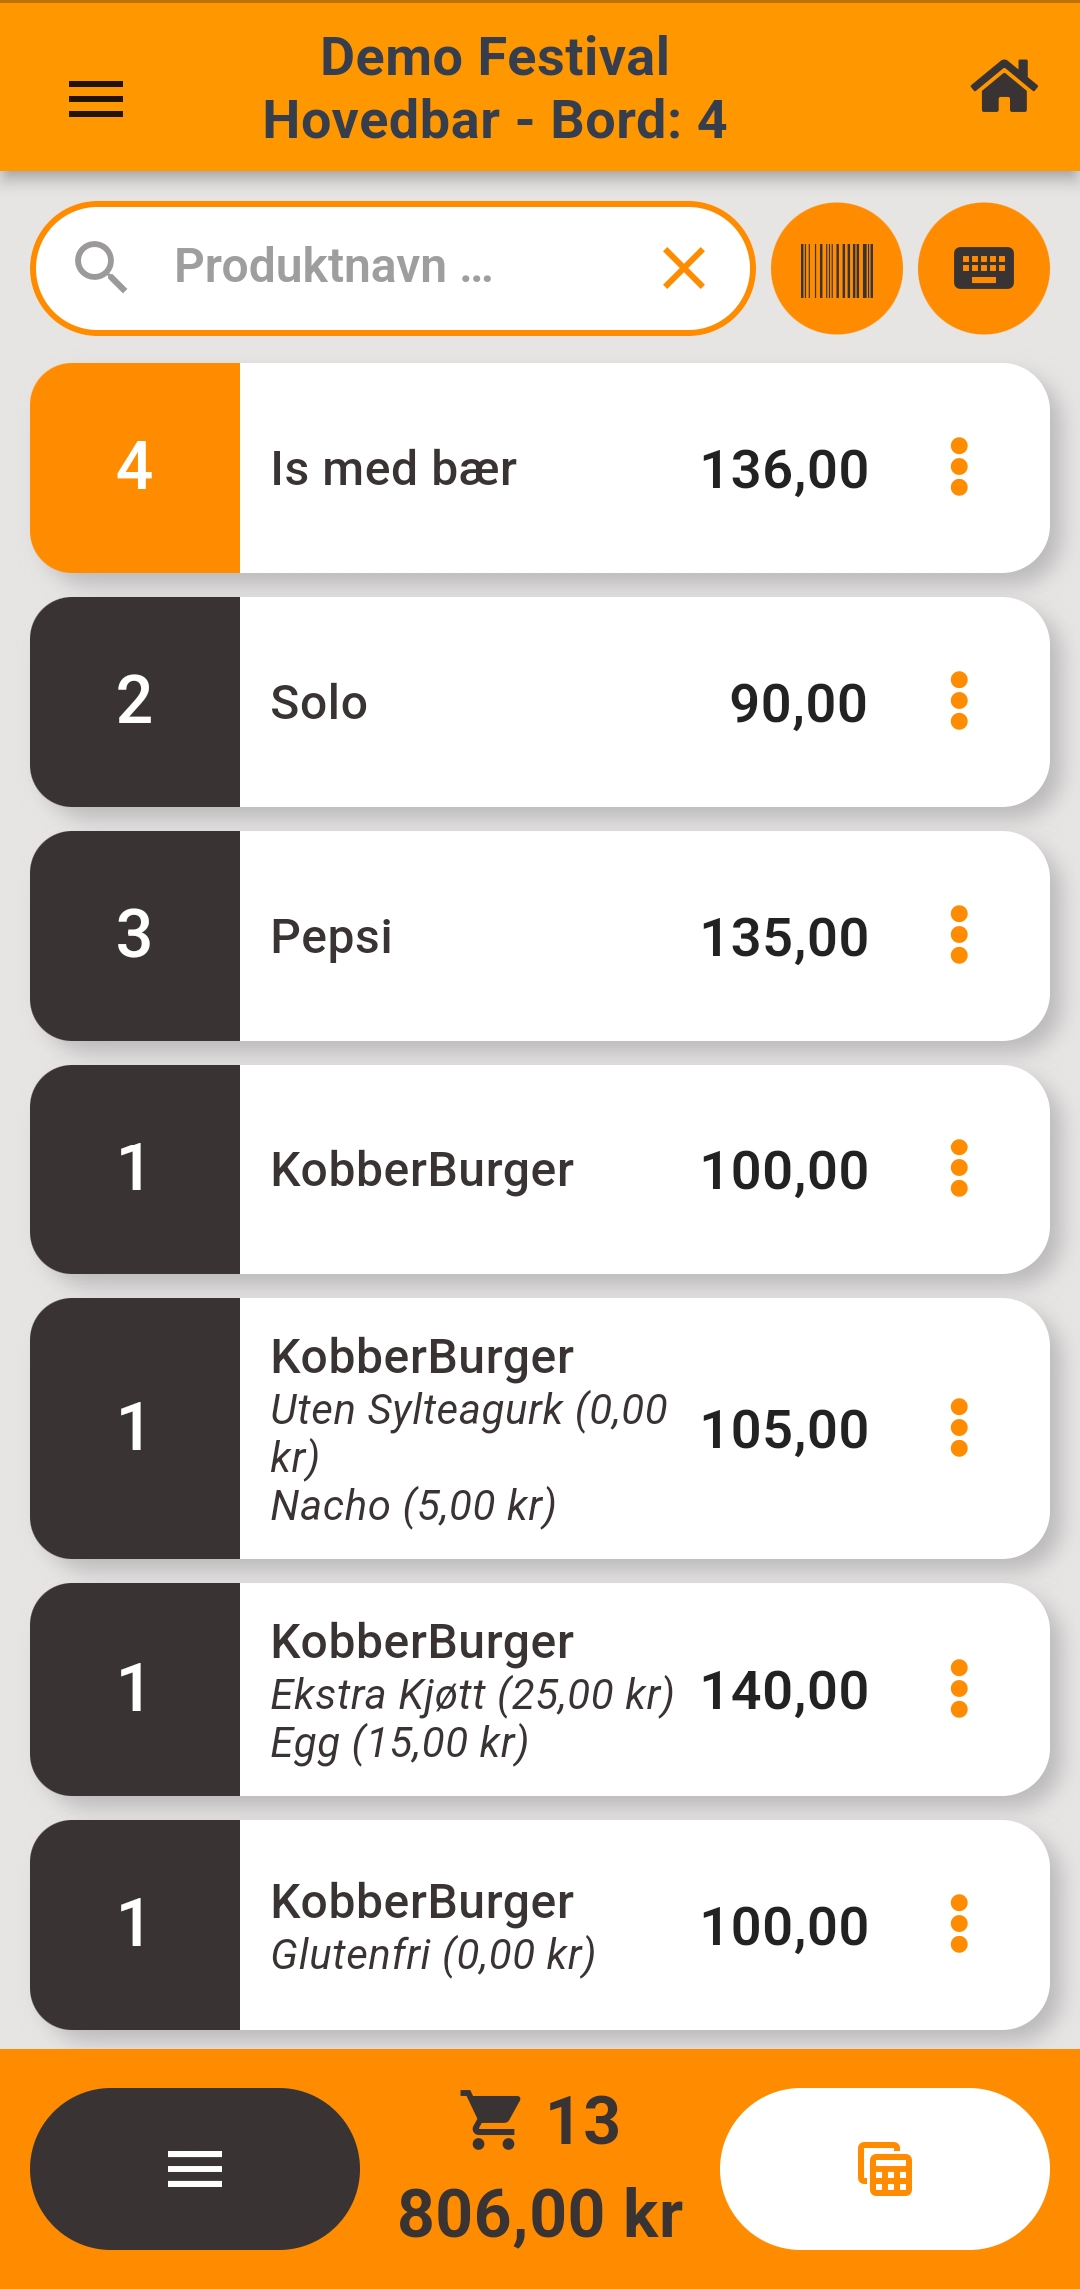Image resolution: width=1080 pixels, height=2289 pixels.
Task: Tap quantity 3 box for Pepsi
Action: tap(135, 935)
